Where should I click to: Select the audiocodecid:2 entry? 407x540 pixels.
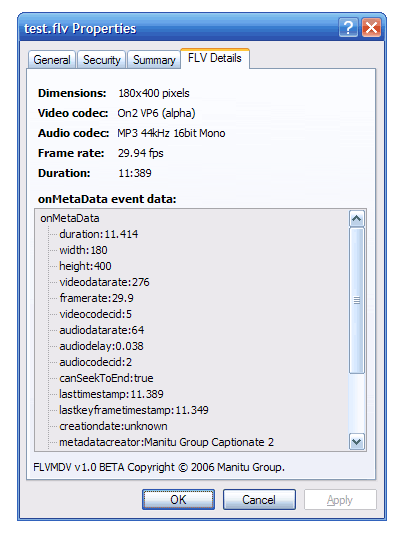(x=95, y=362)
